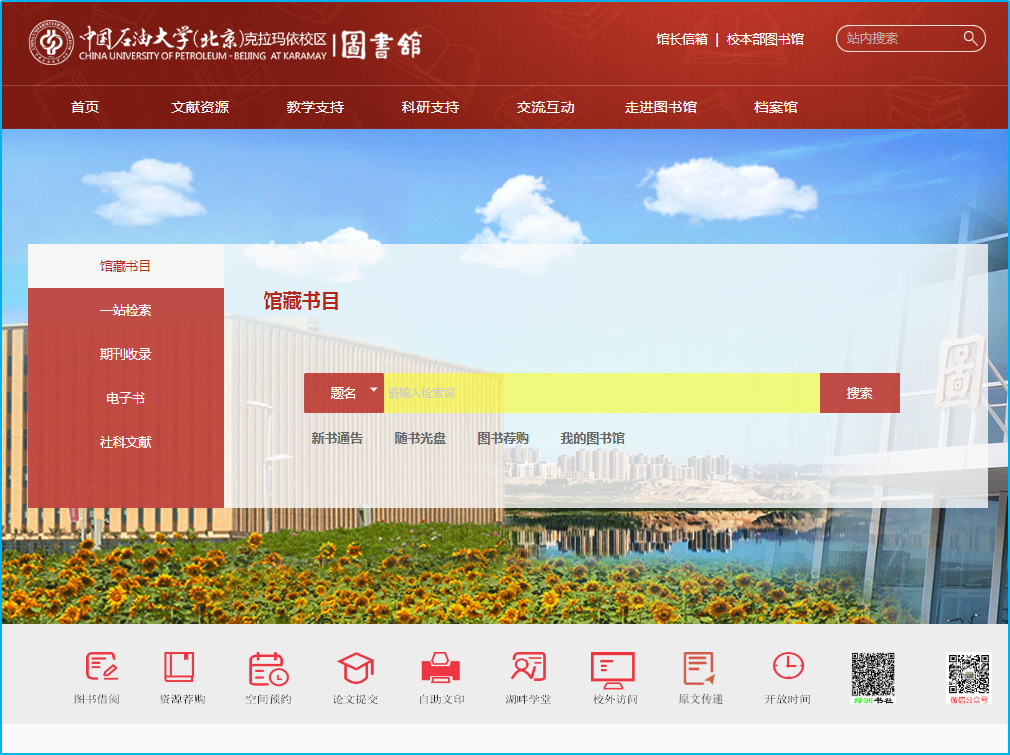This screenshot has width=1010, height=755.
Task: Select the 一站检索 sidebar tab
Action: click(x=126, y=310)
